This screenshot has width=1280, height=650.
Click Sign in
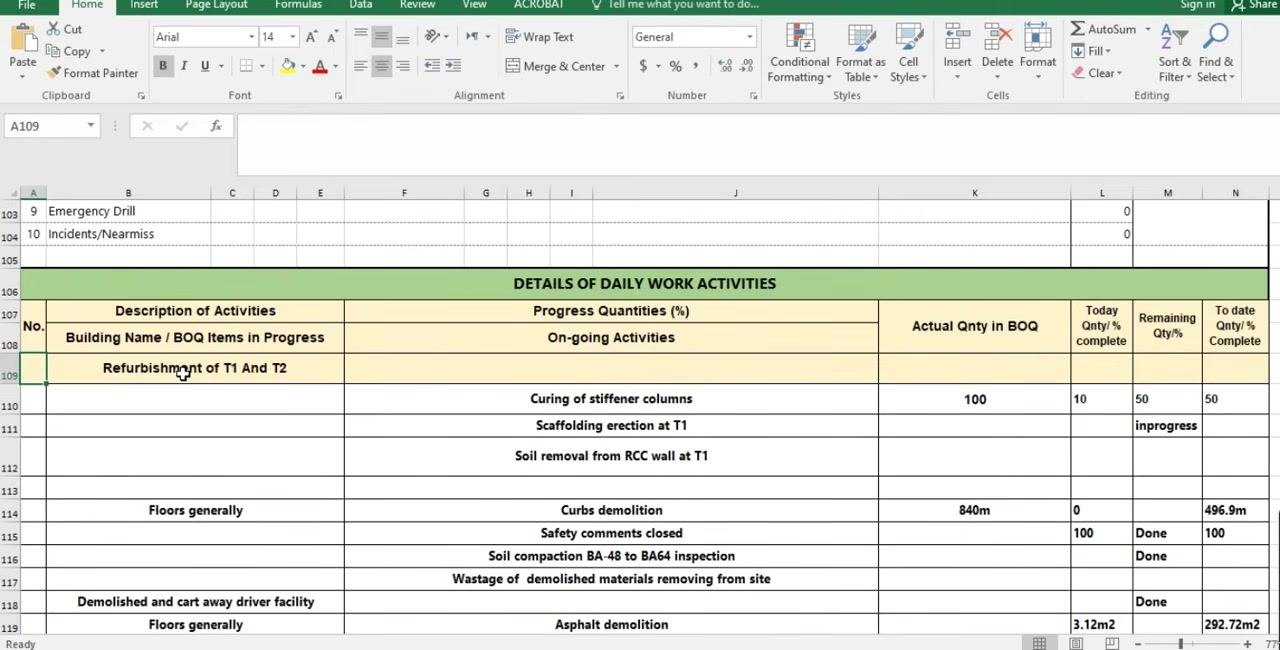point(1197,5)
